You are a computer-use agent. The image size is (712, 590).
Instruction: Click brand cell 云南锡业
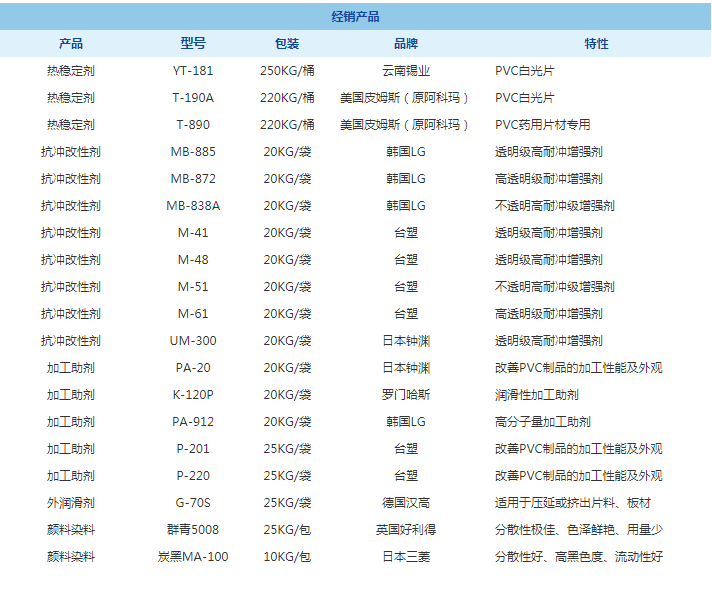(406, 71)
